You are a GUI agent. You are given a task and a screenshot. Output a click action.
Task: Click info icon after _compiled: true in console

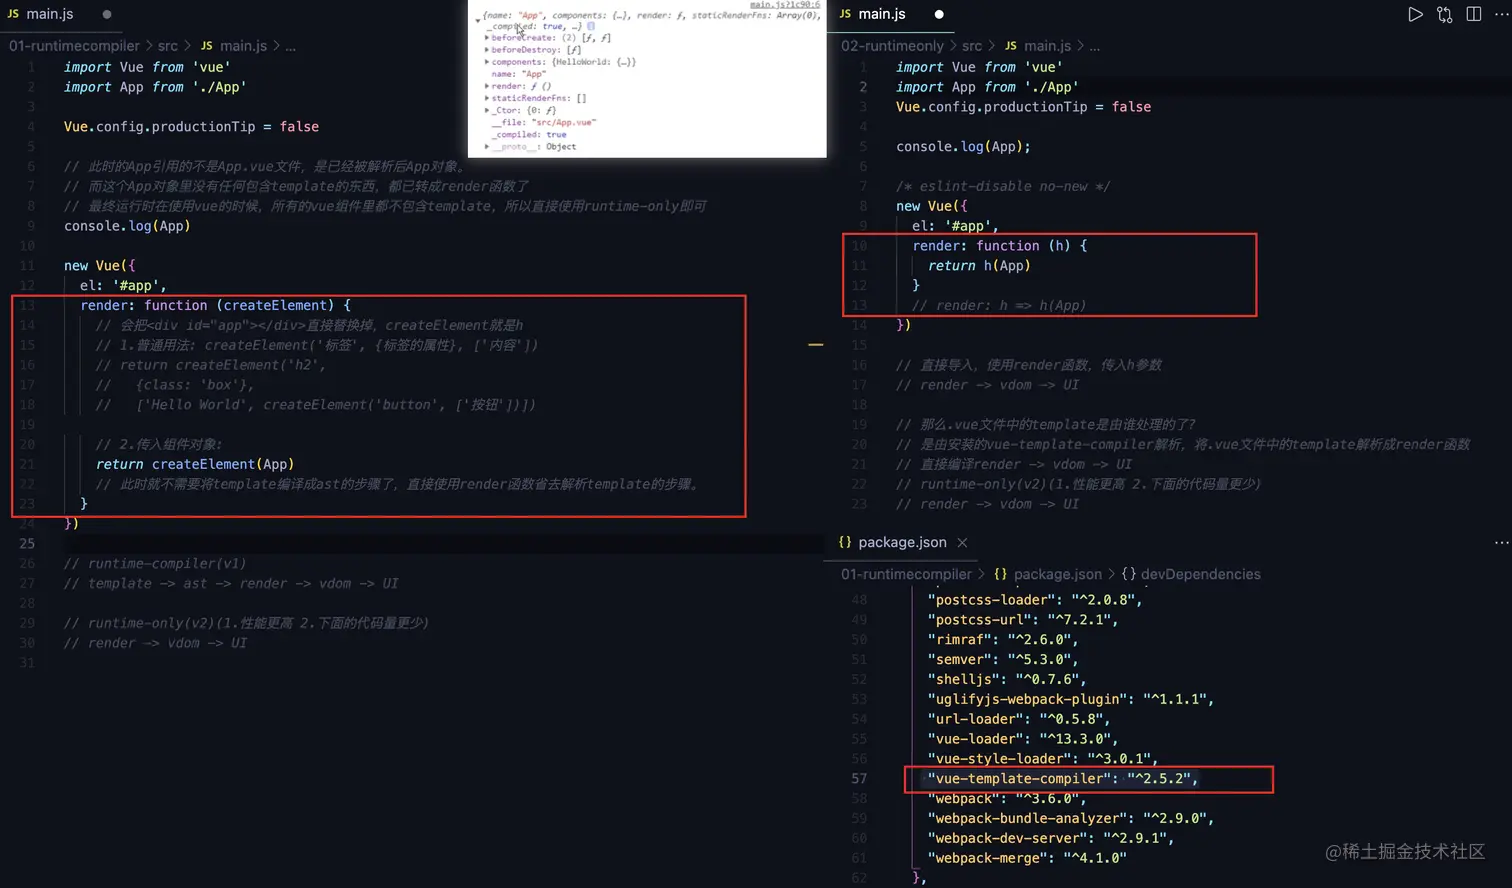tap(591, 27)
